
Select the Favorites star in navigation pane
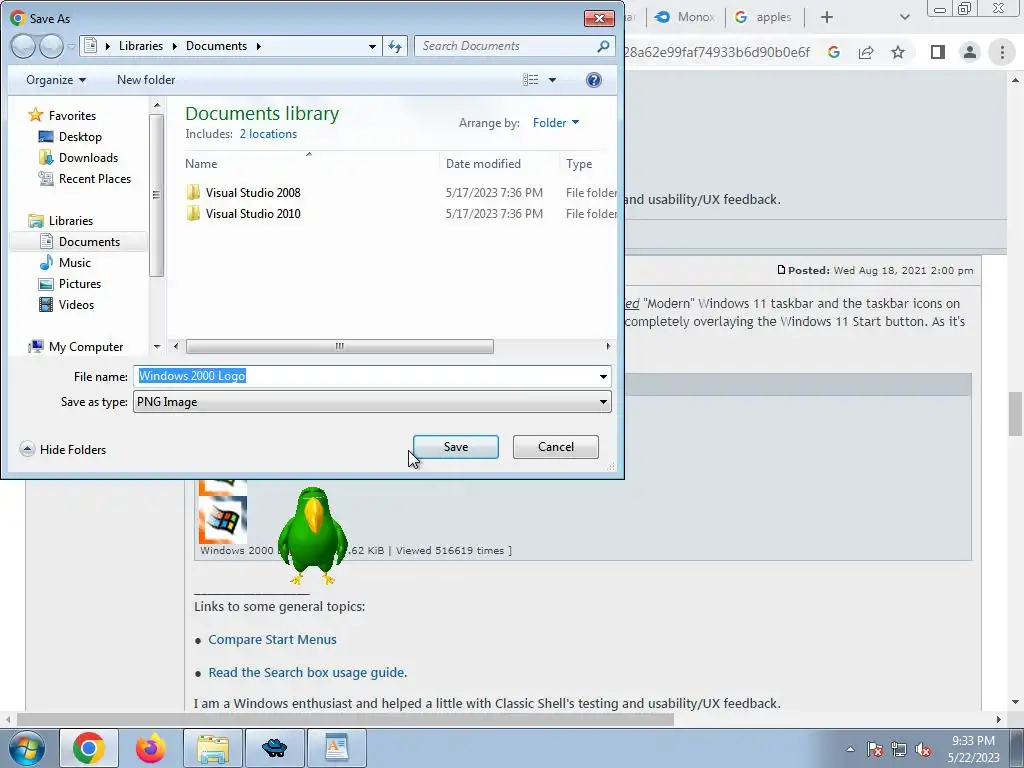(35, 116)
